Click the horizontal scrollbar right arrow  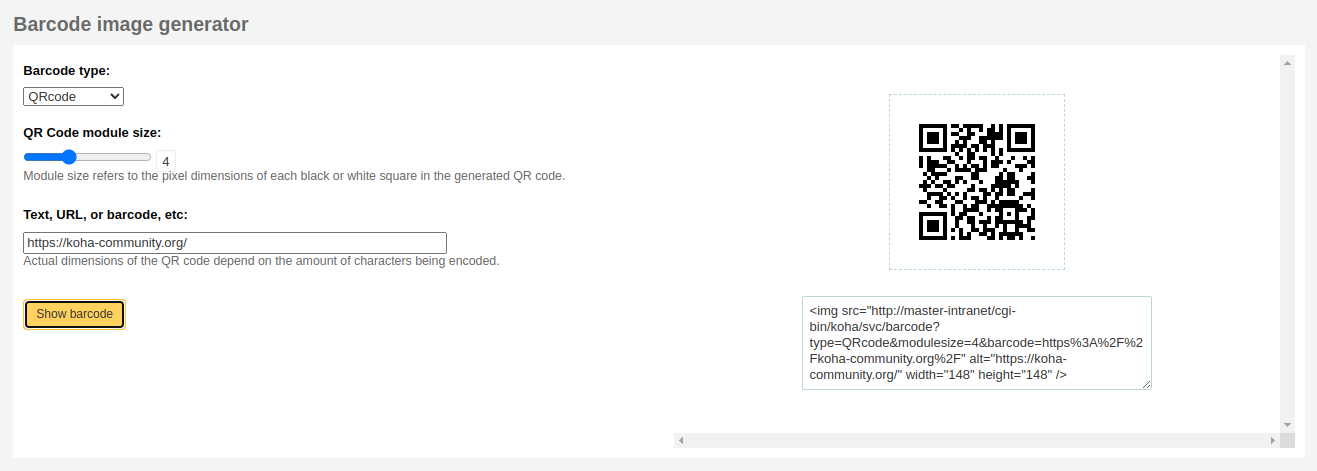pyautogui.click(x=1272, y=440)
